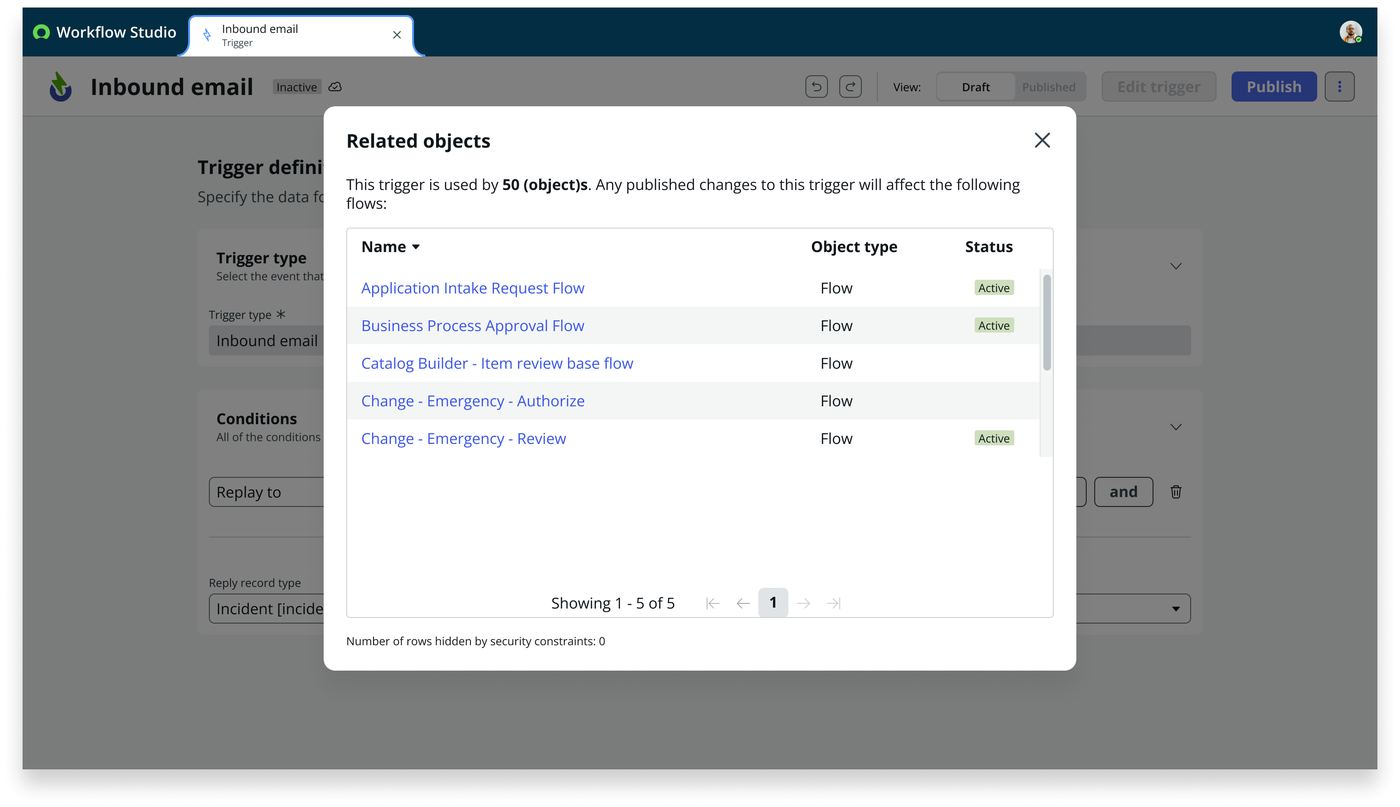Image resolution: width=1400 pixels, height=807 pixels.
Task: Click the cloud sync status icon
Action: point(335,87)
